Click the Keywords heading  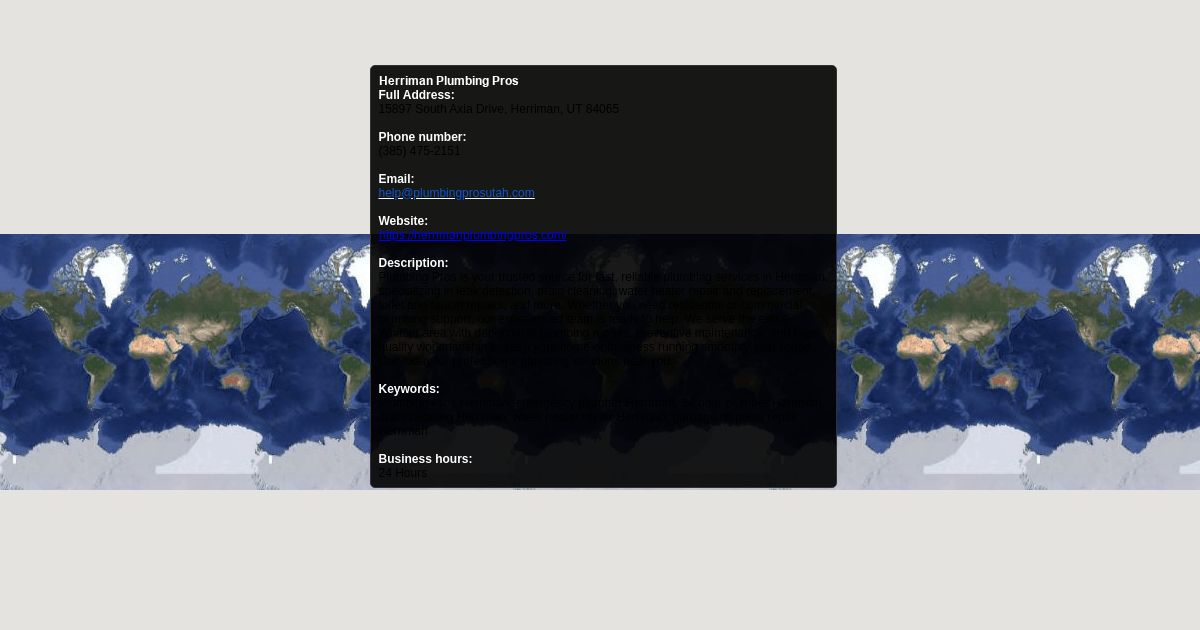point(409,389)
